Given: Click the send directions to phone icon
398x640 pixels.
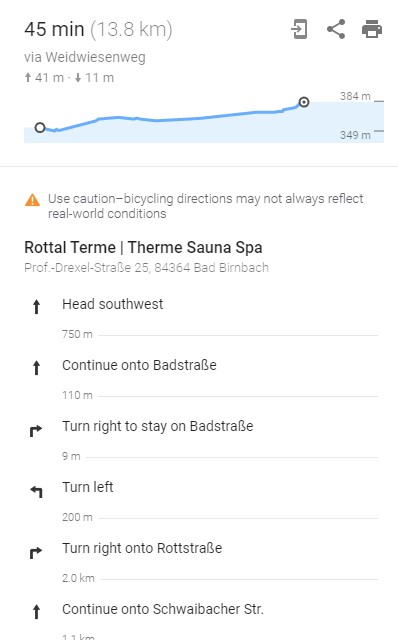Looking at the screenshot, I should click(299, 29).
